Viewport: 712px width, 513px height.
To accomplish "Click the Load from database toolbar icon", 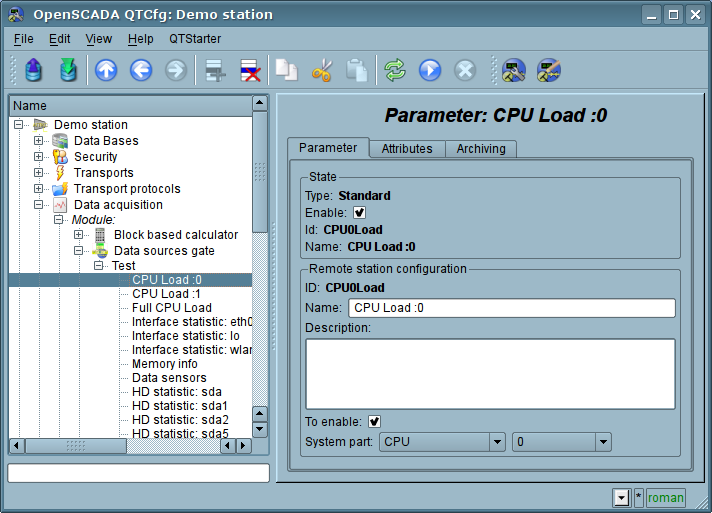I will pos(34,70).
